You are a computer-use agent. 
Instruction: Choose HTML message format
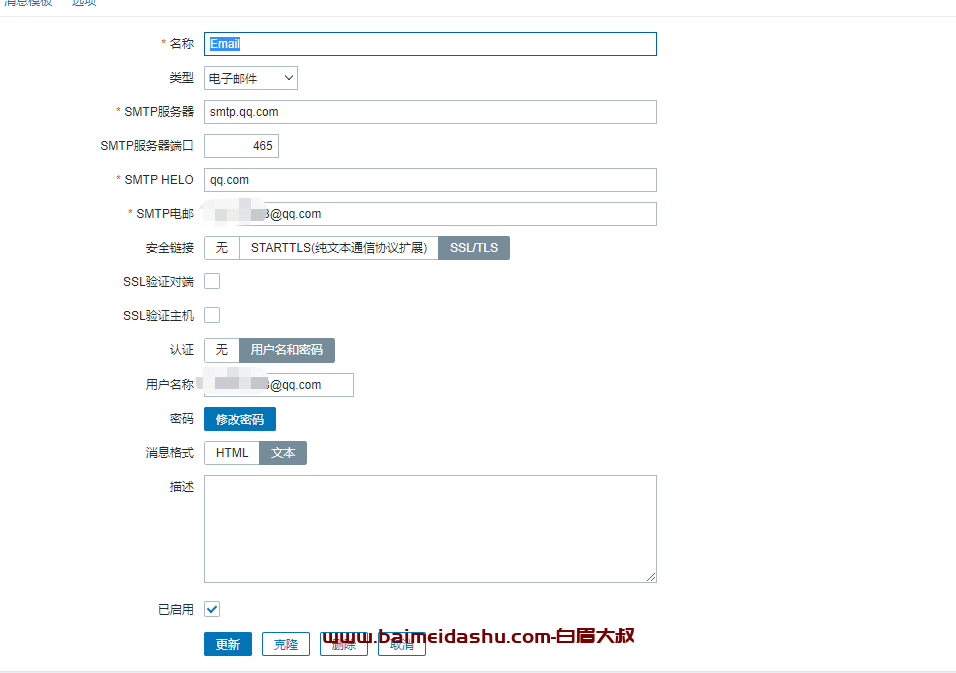pyautogui.click(x=232, y=453)
